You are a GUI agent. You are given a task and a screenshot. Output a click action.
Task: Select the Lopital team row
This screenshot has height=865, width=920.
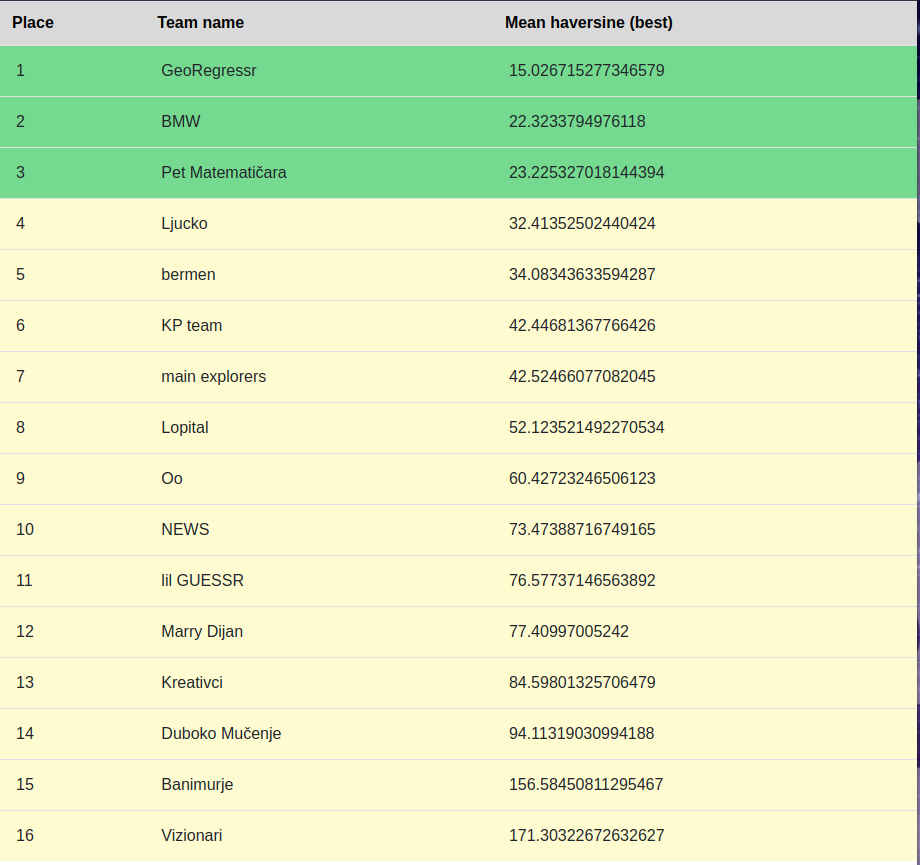pyautogui.click(x=458, y=428)
